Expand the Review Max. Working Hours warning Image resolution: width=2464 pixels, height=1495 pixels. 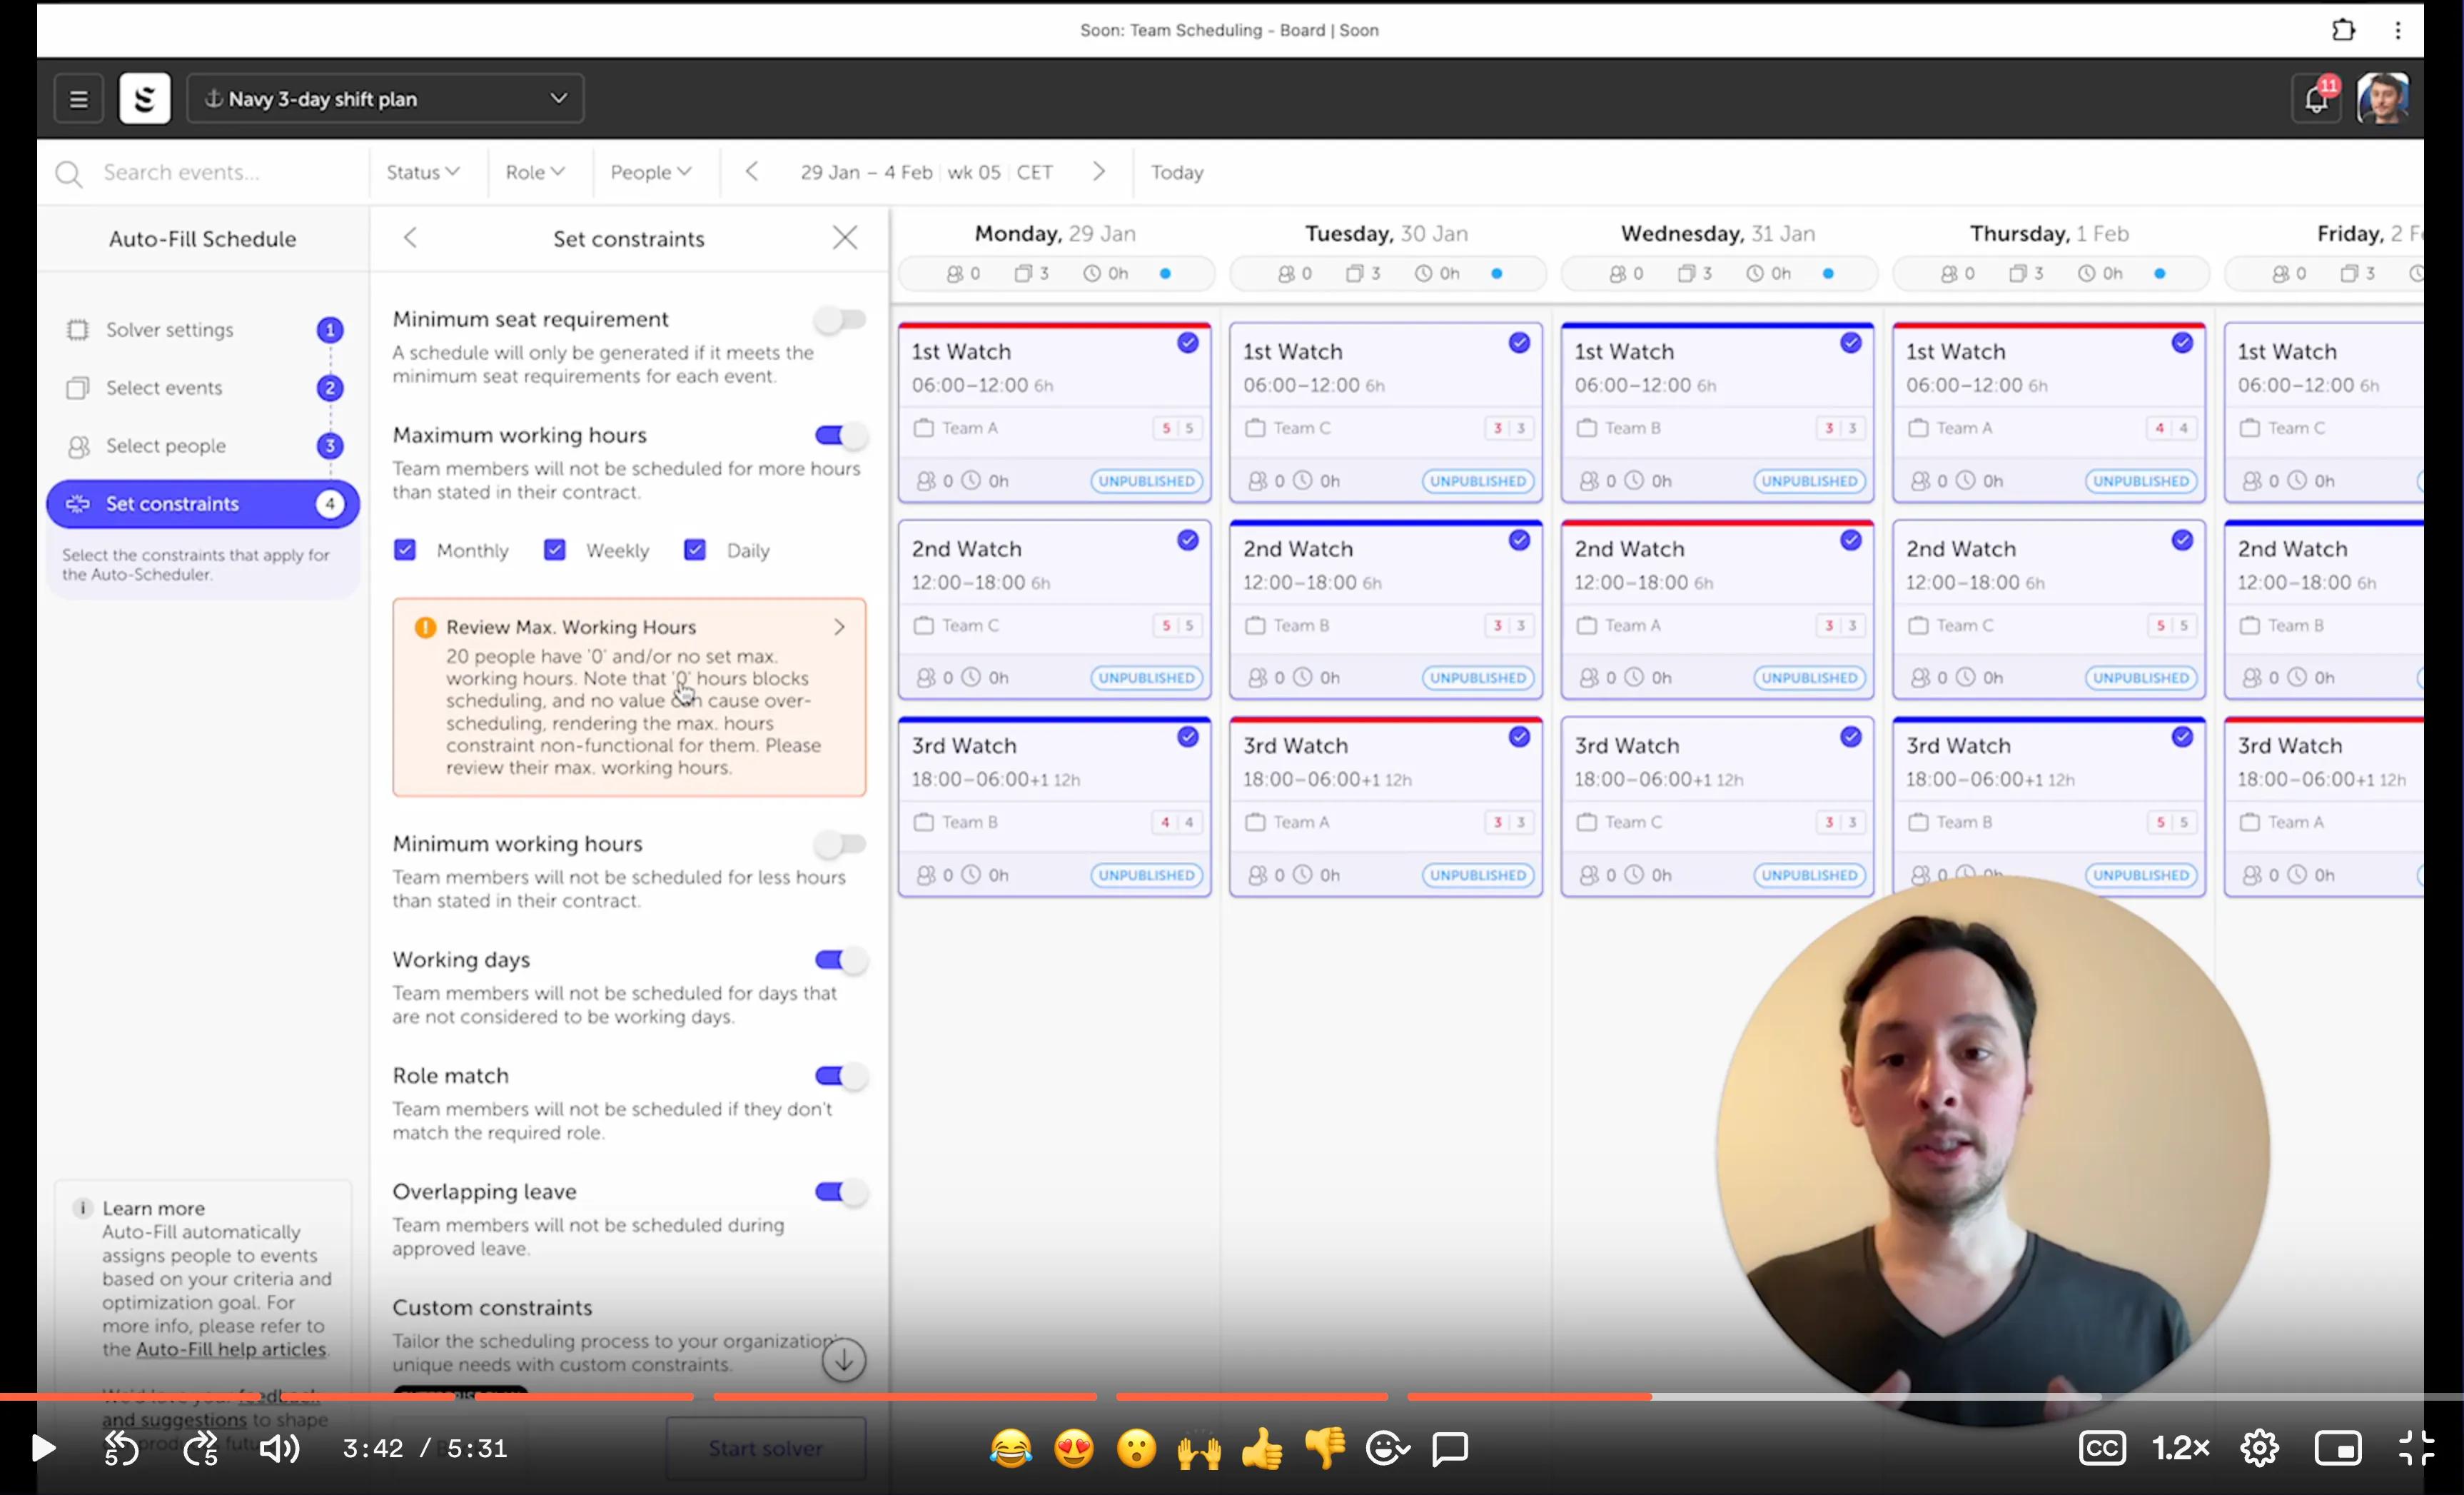click(629, 697)
